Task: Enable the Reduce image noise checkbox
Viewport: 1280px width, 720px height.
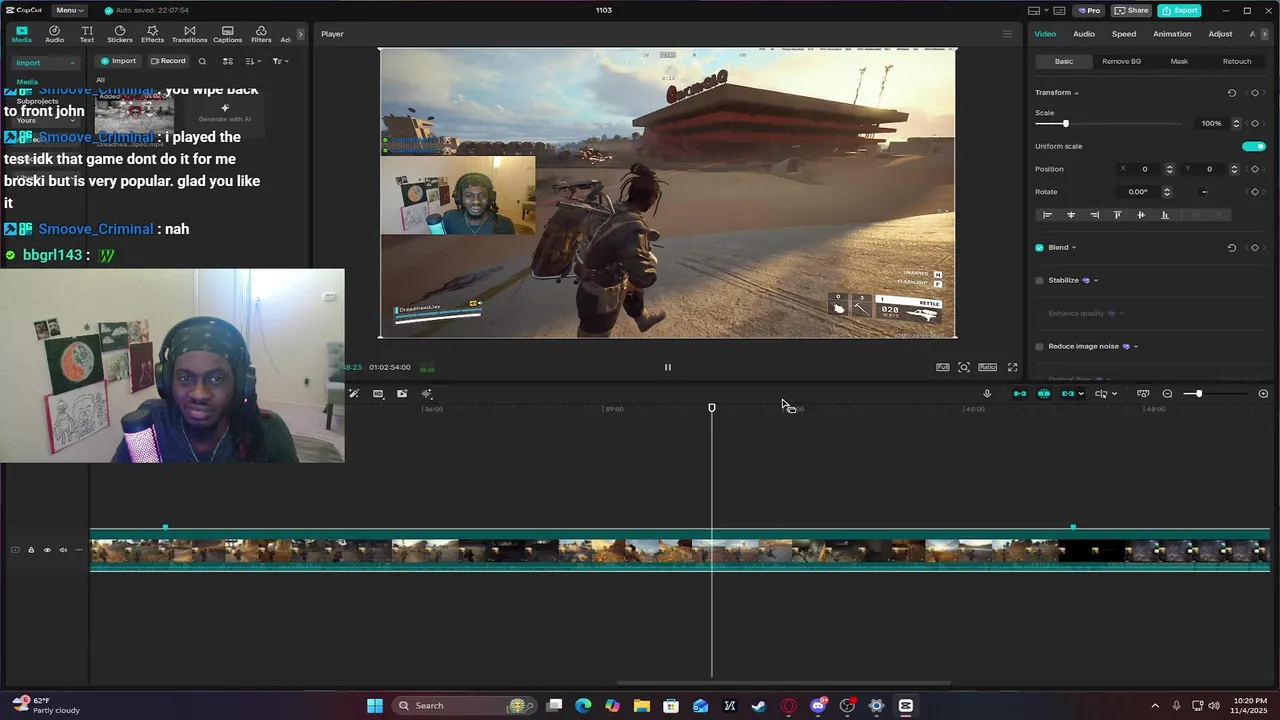Action: (x=1039, y=346)
